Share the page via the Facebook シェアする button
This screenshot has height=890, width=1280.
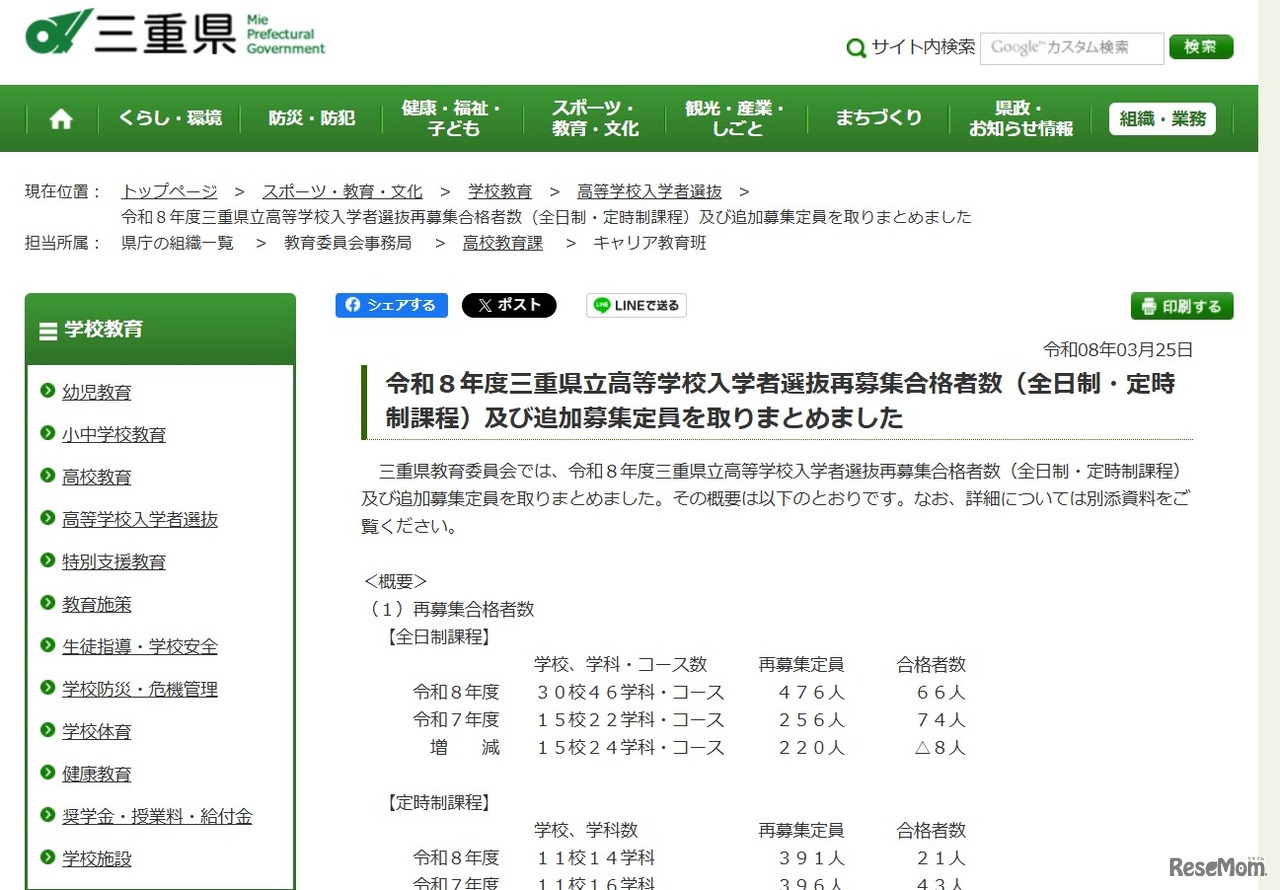point(391,305)
